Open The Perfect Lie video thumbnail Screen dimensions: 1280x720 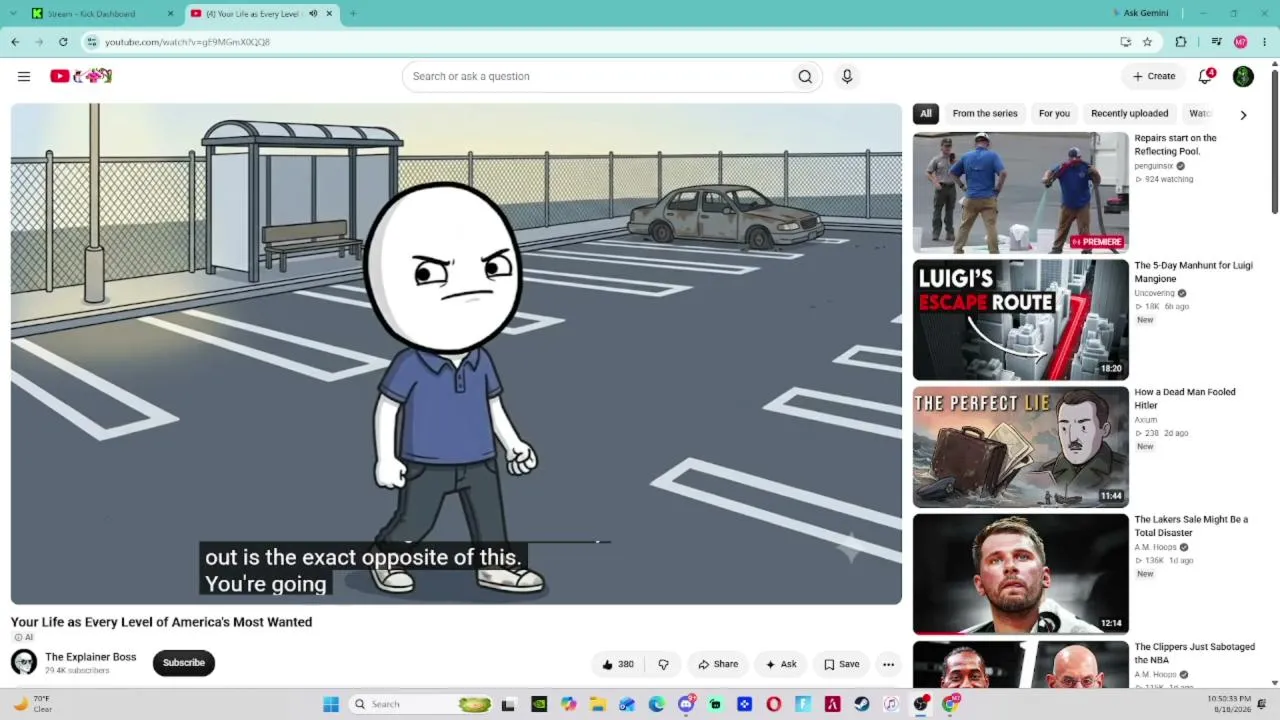pos(1021,447)
